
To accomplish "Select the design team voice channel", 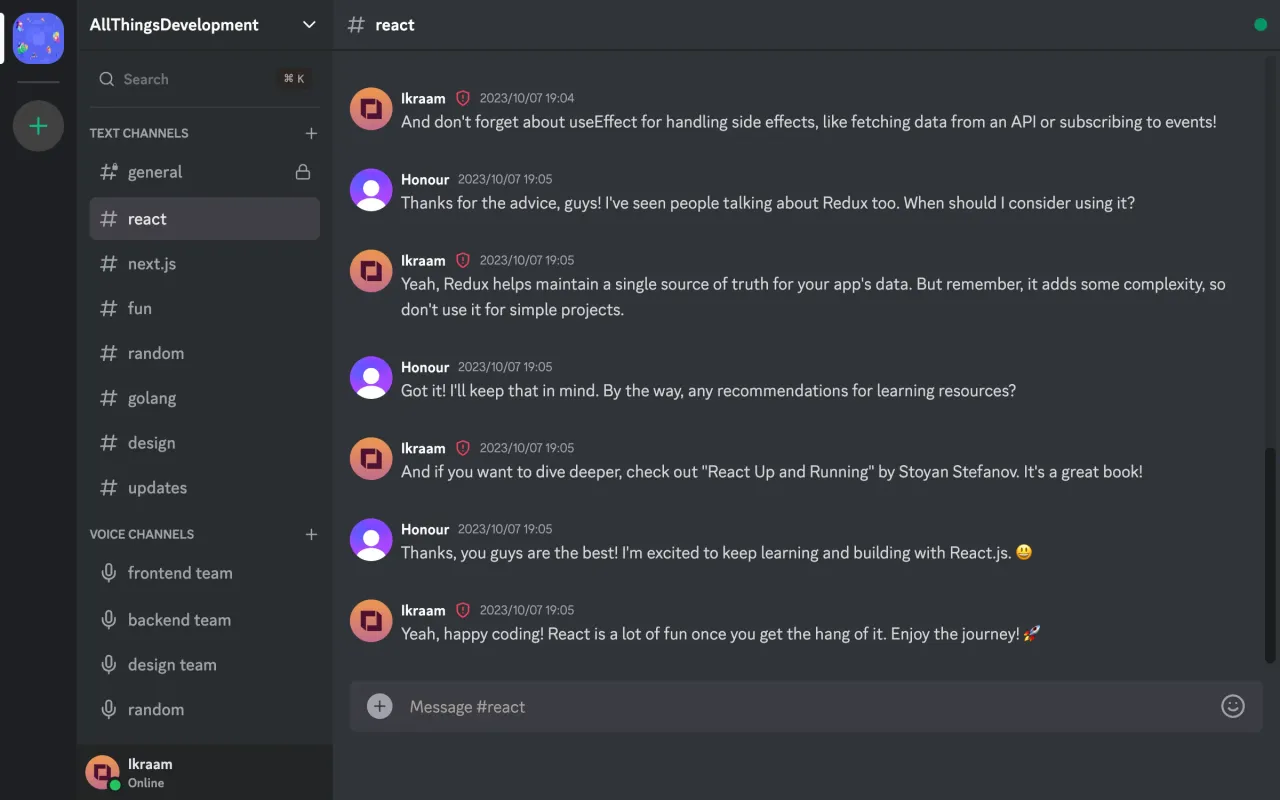I will pyautogui.click(x=172, y=664).
